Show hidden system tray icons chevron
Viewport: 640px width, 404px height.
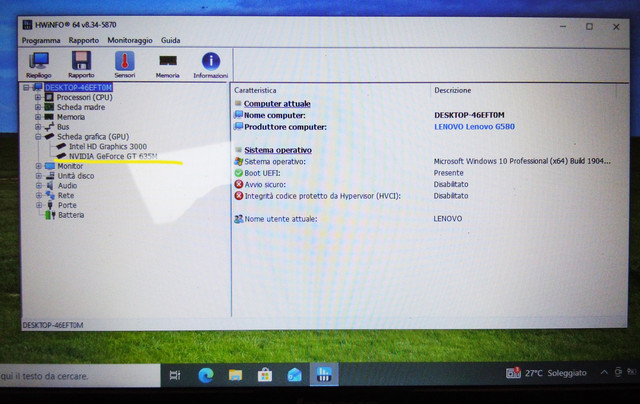pos(604,372)
